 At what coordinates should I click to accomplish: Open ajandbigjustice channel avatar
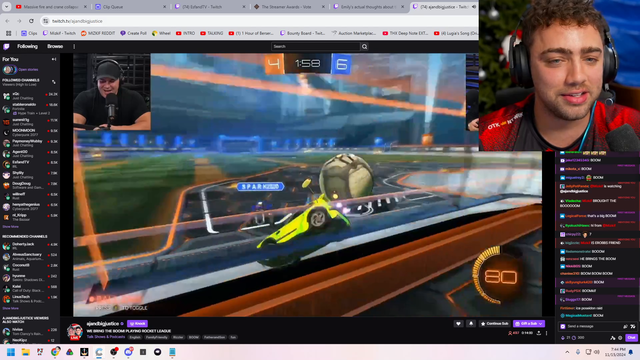74,331
